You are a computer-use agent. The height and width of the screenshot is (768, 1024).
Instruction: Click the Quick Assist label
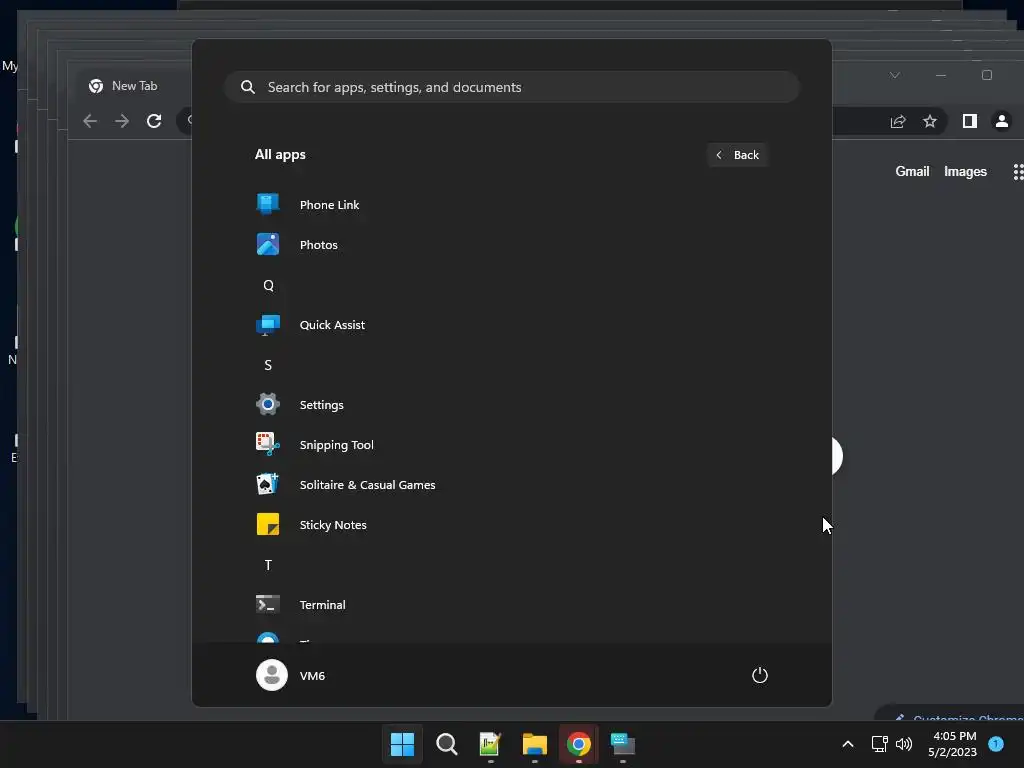(x=332, y=325)
